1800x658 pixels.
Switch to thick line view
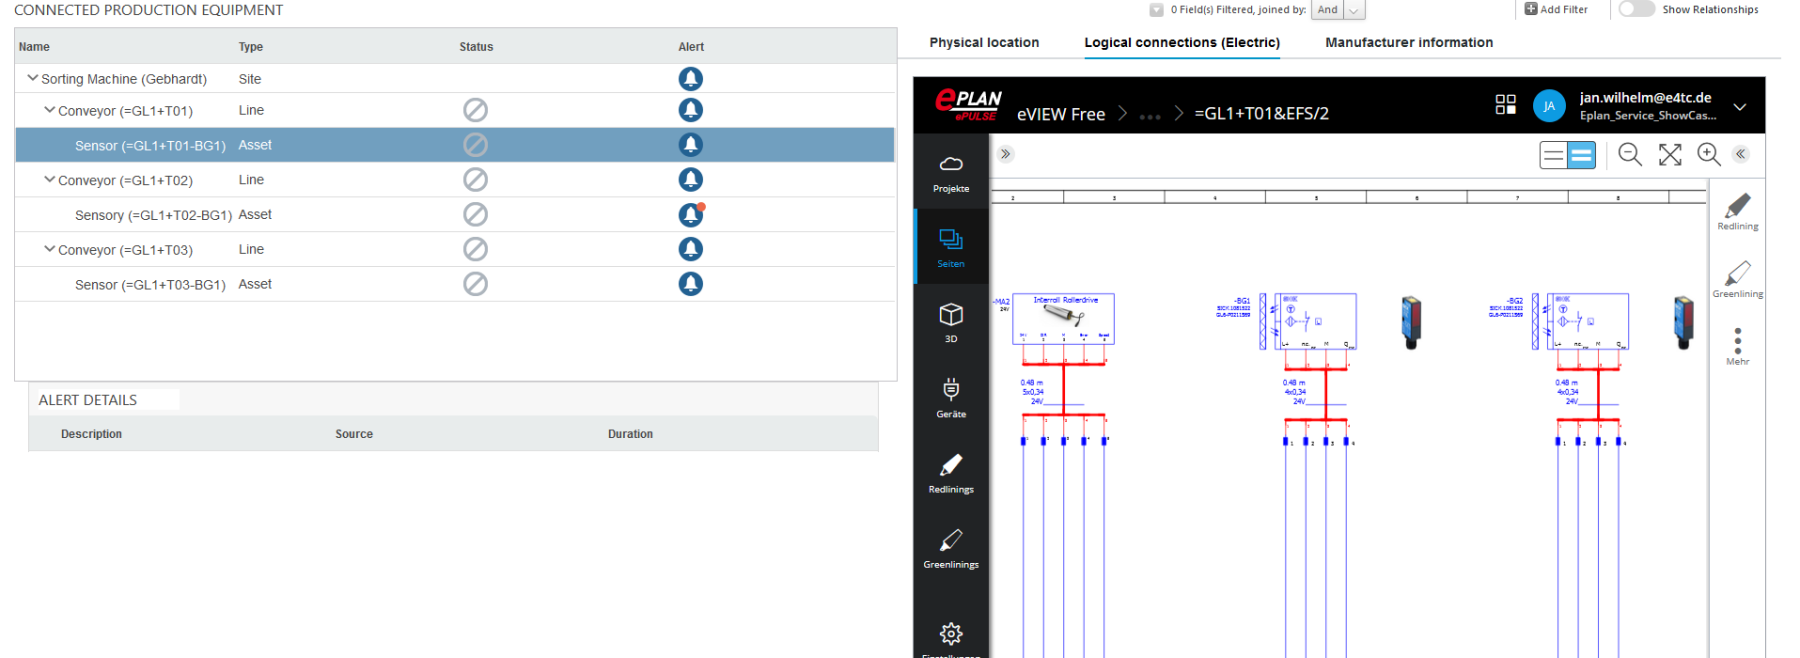(1581, 155)
